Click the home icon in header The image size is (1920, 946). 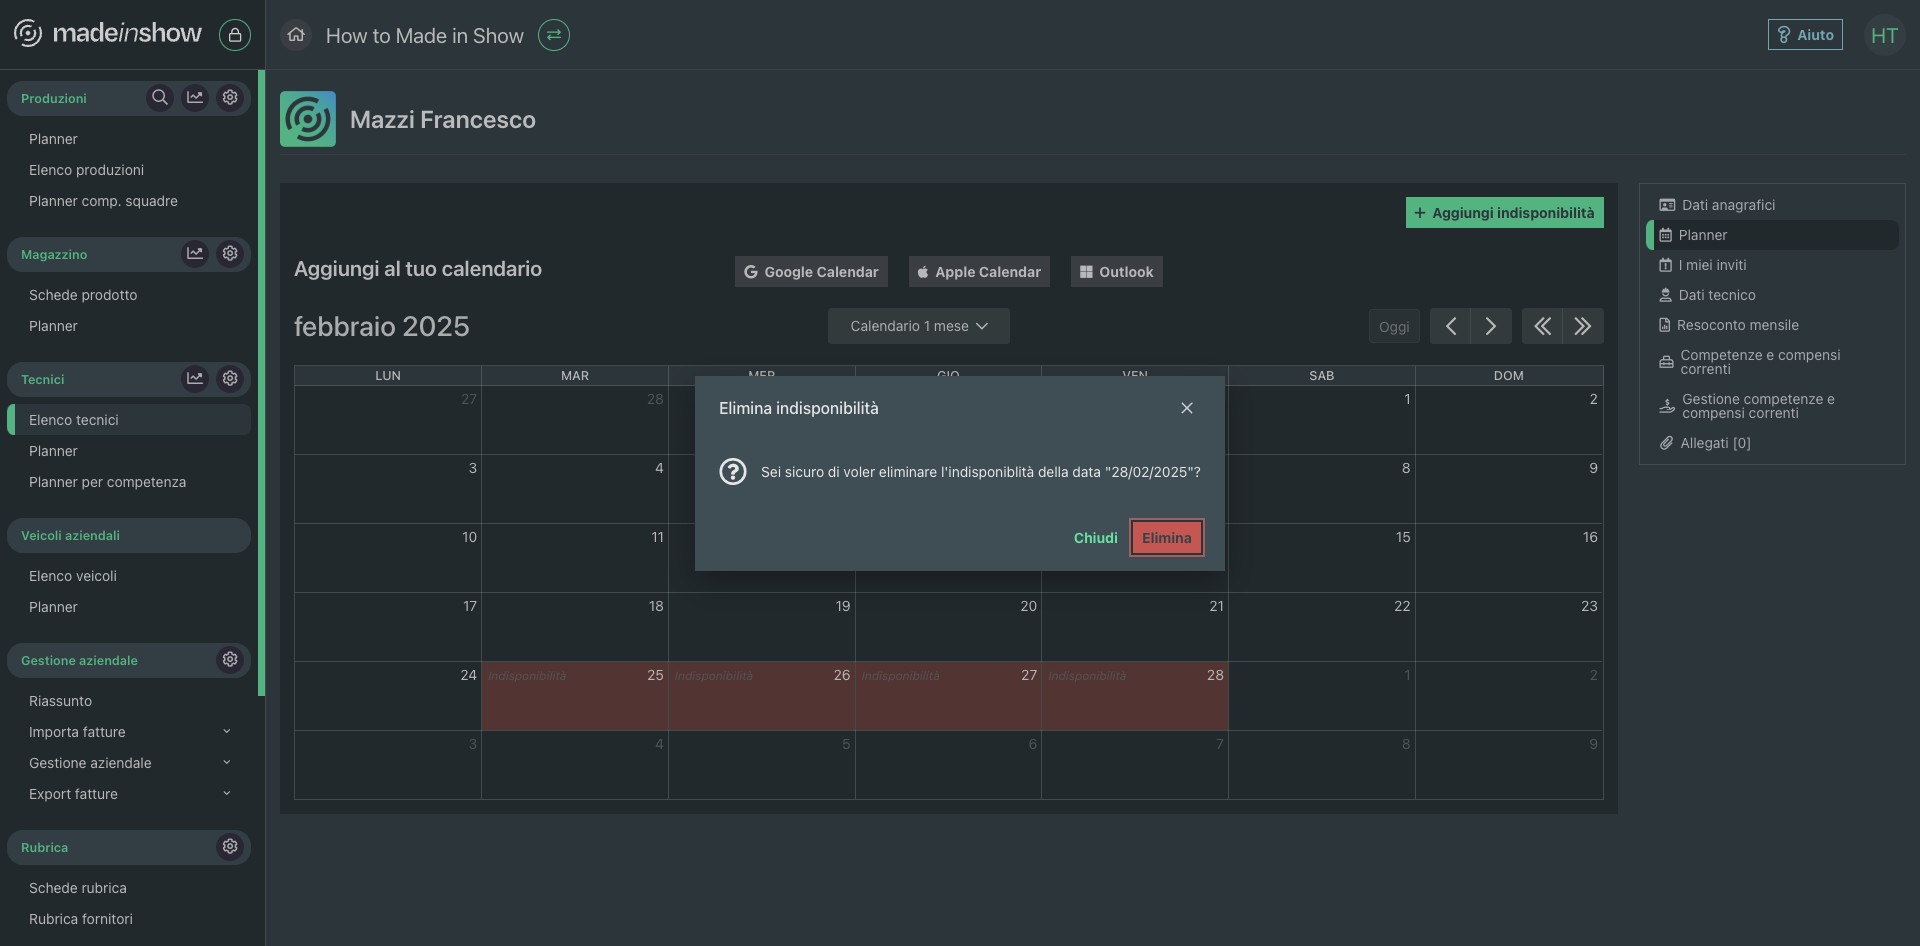[x=295, y=35]
